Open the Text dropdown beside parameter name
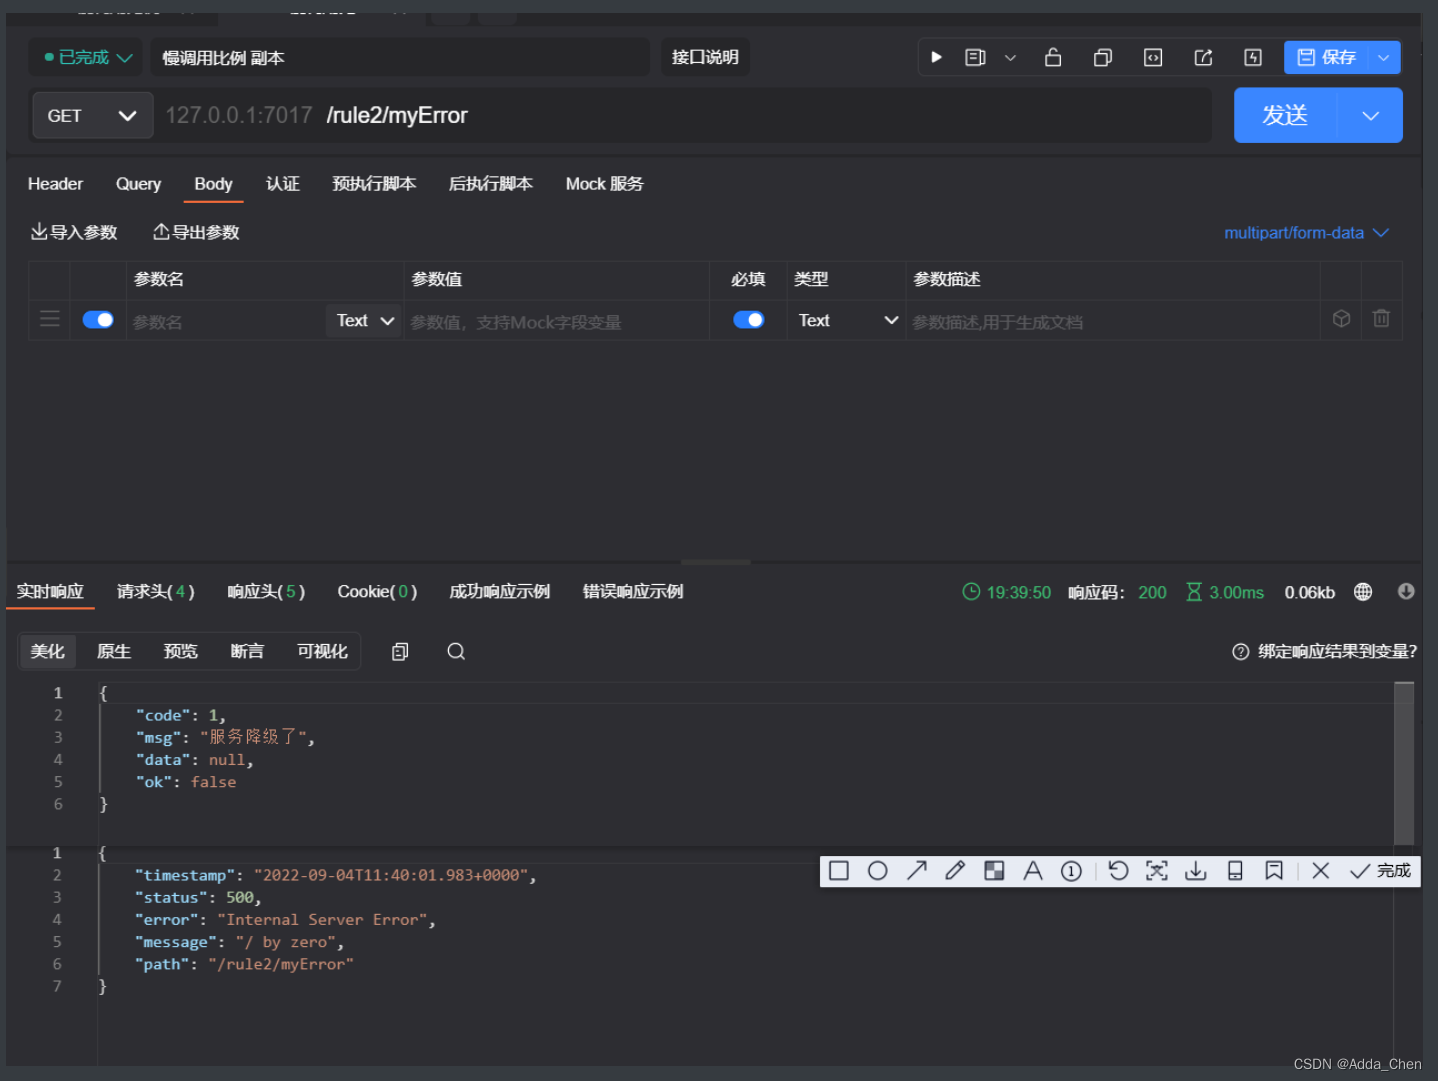This screenshot has width=1438, height=1081. (x=364, y=320)
